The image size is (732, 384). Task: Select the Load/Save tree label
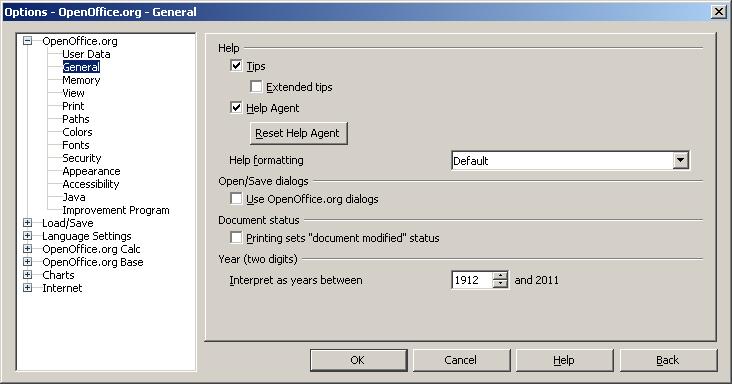[68, 223]
